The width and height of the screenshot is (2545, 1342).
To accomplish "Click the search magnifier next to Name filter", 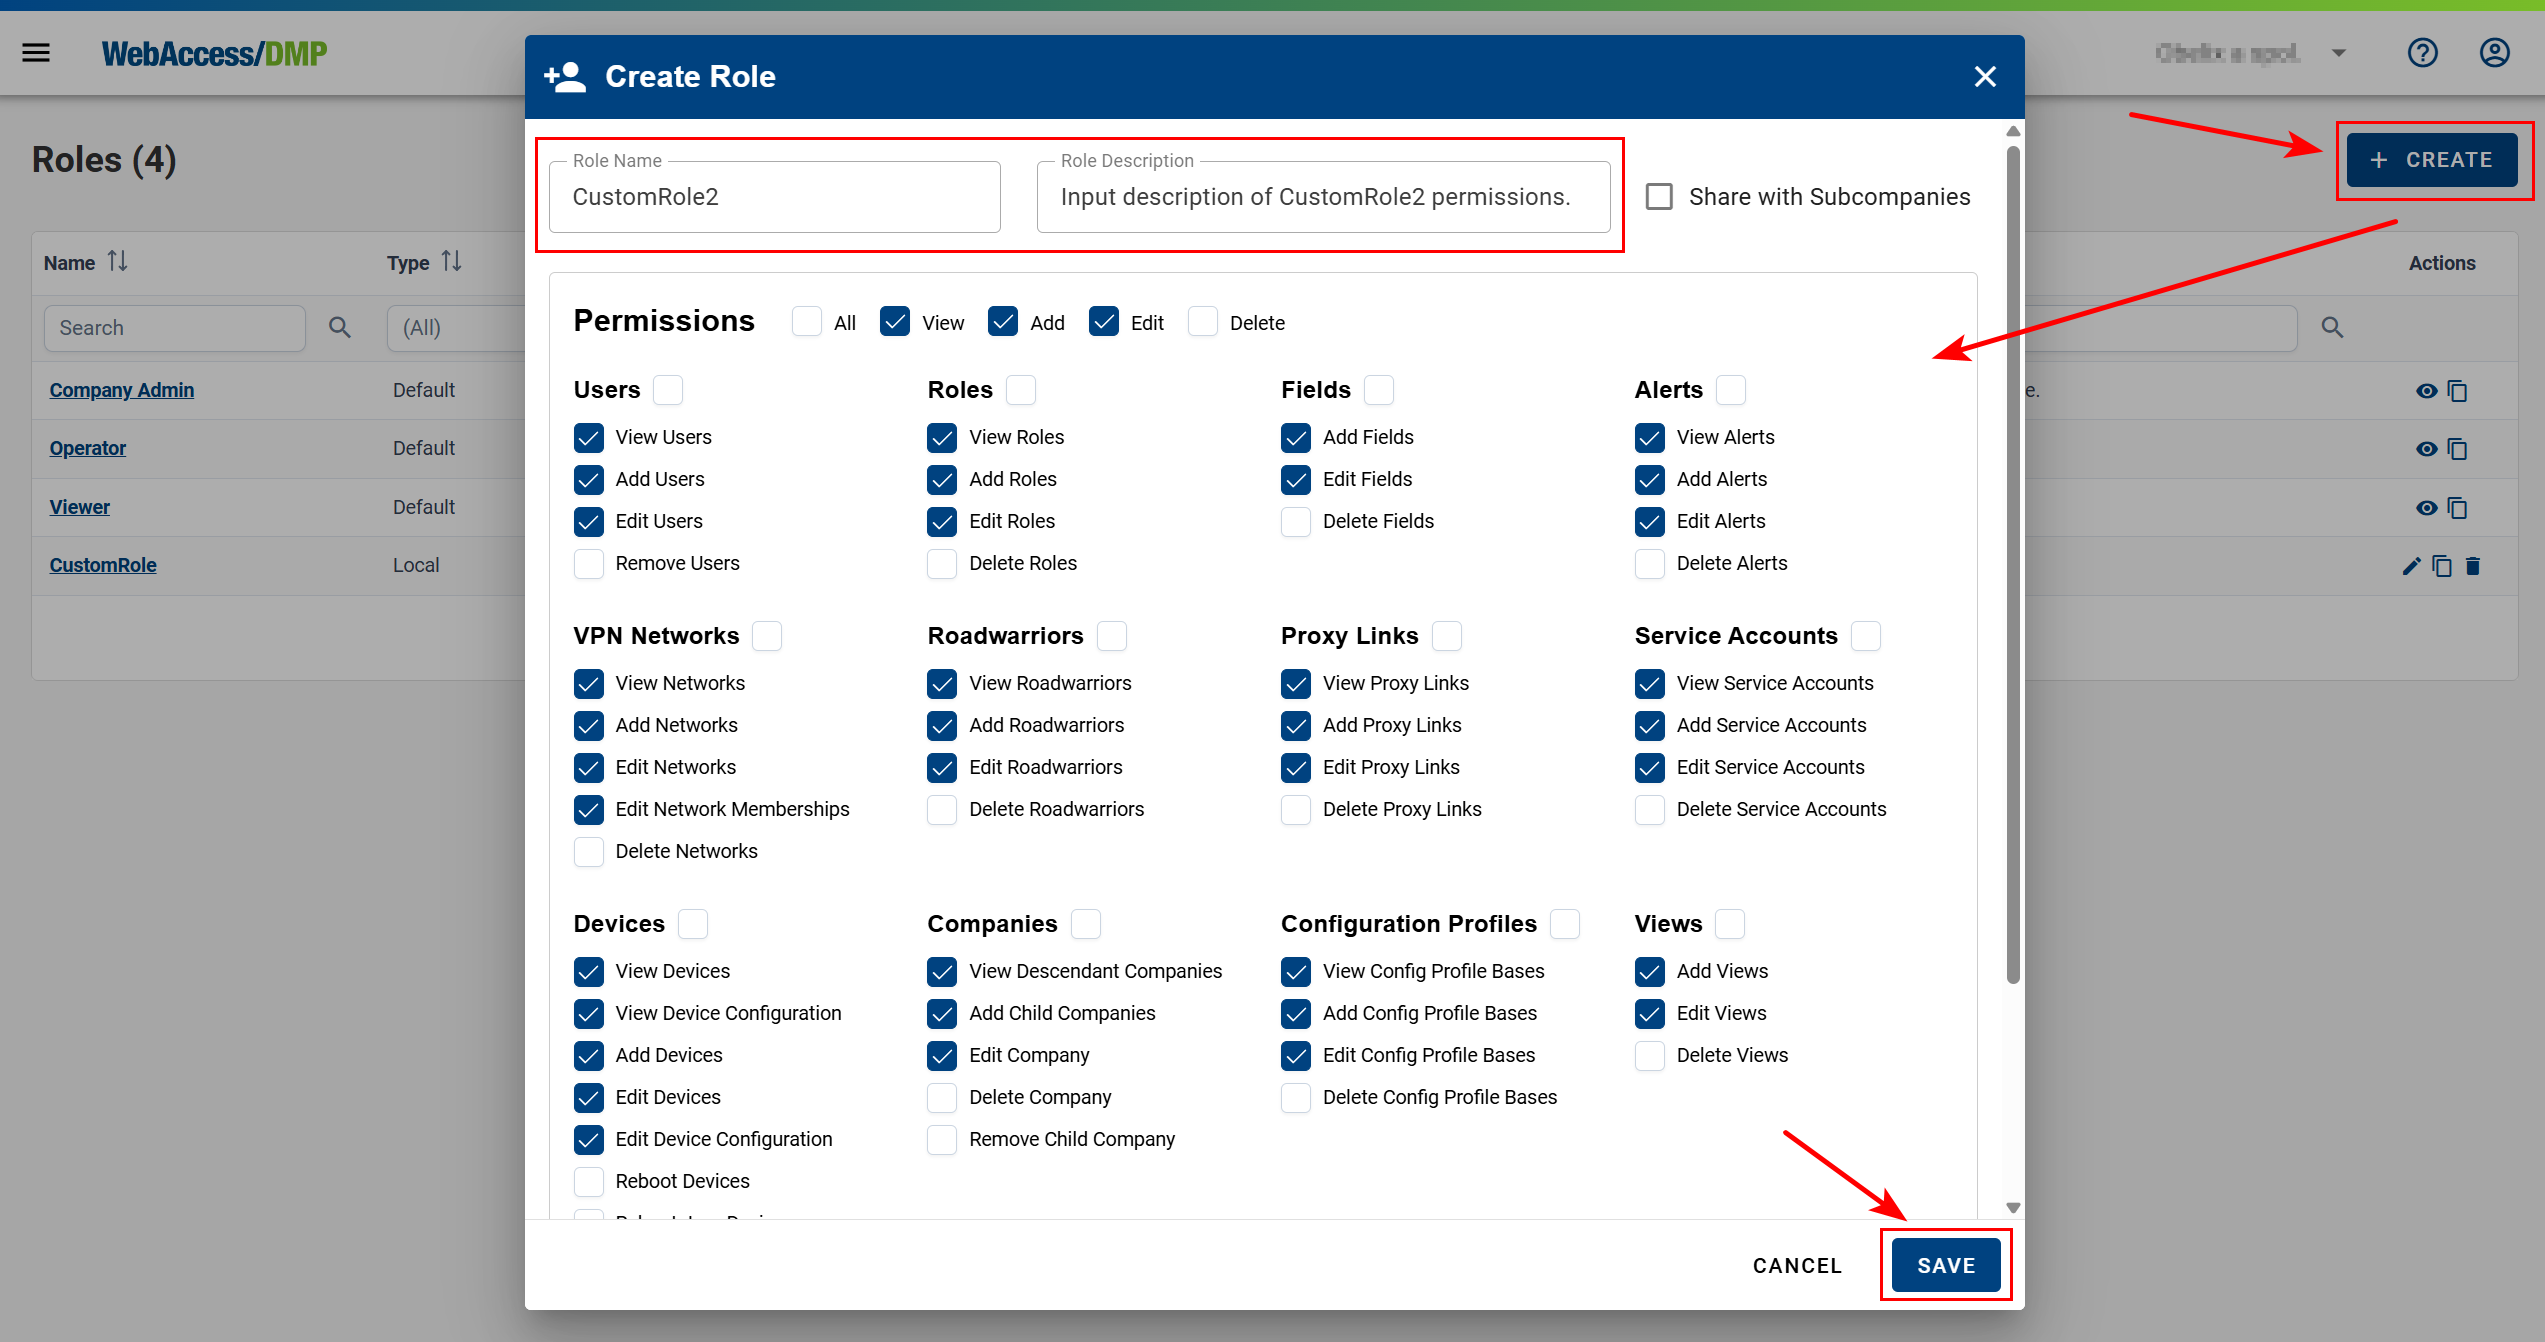I will click(x=339, y=328).
